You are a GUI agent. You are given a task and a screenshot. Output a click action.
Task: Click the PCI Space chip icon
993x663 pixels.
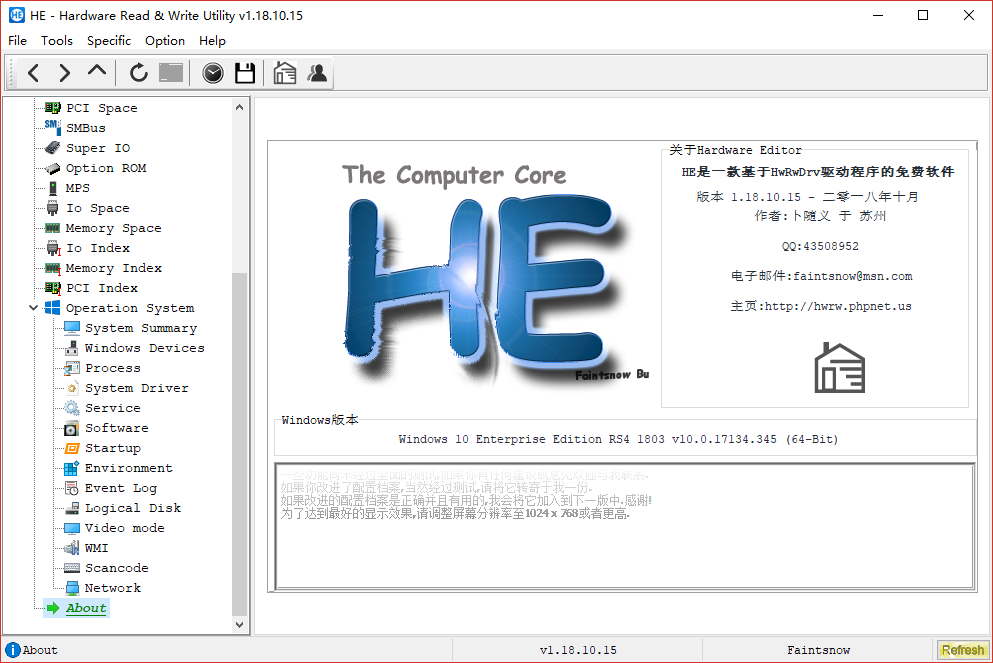pos(53,108)
